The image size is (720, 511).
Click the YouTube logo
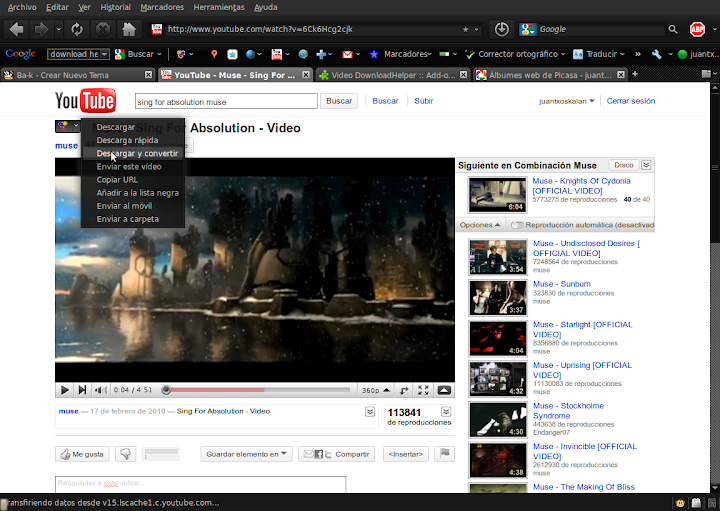point(85,101)
